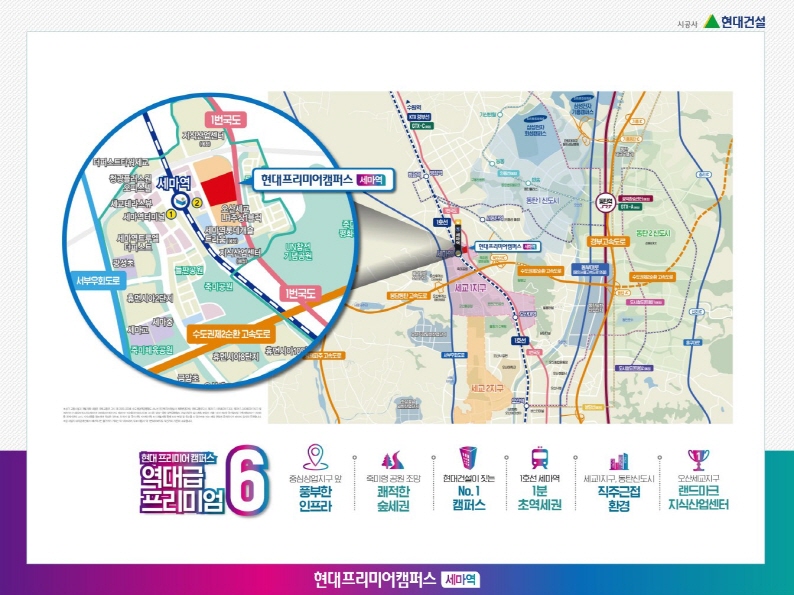Click the location pin icon above 풍부한 인프라

[315, 458]
